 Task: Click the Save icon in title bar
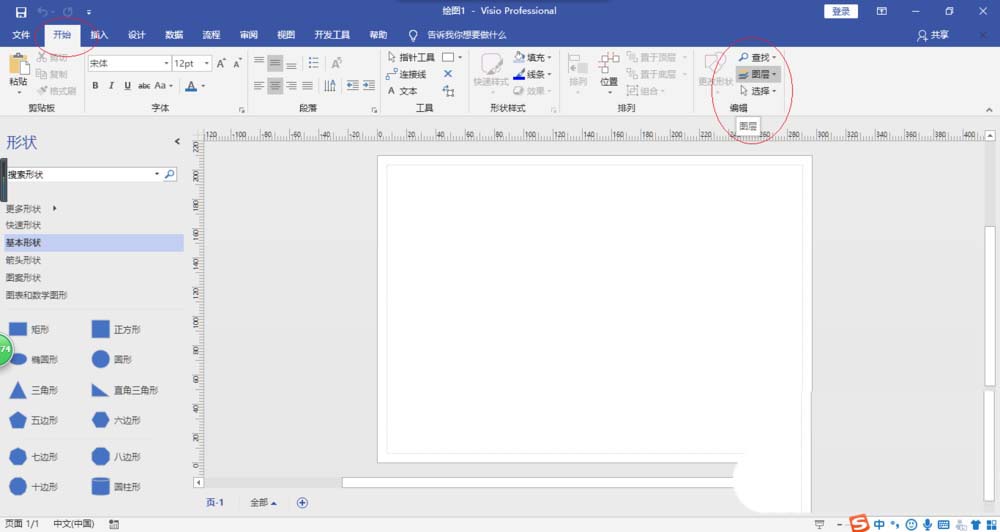(21, 11)
